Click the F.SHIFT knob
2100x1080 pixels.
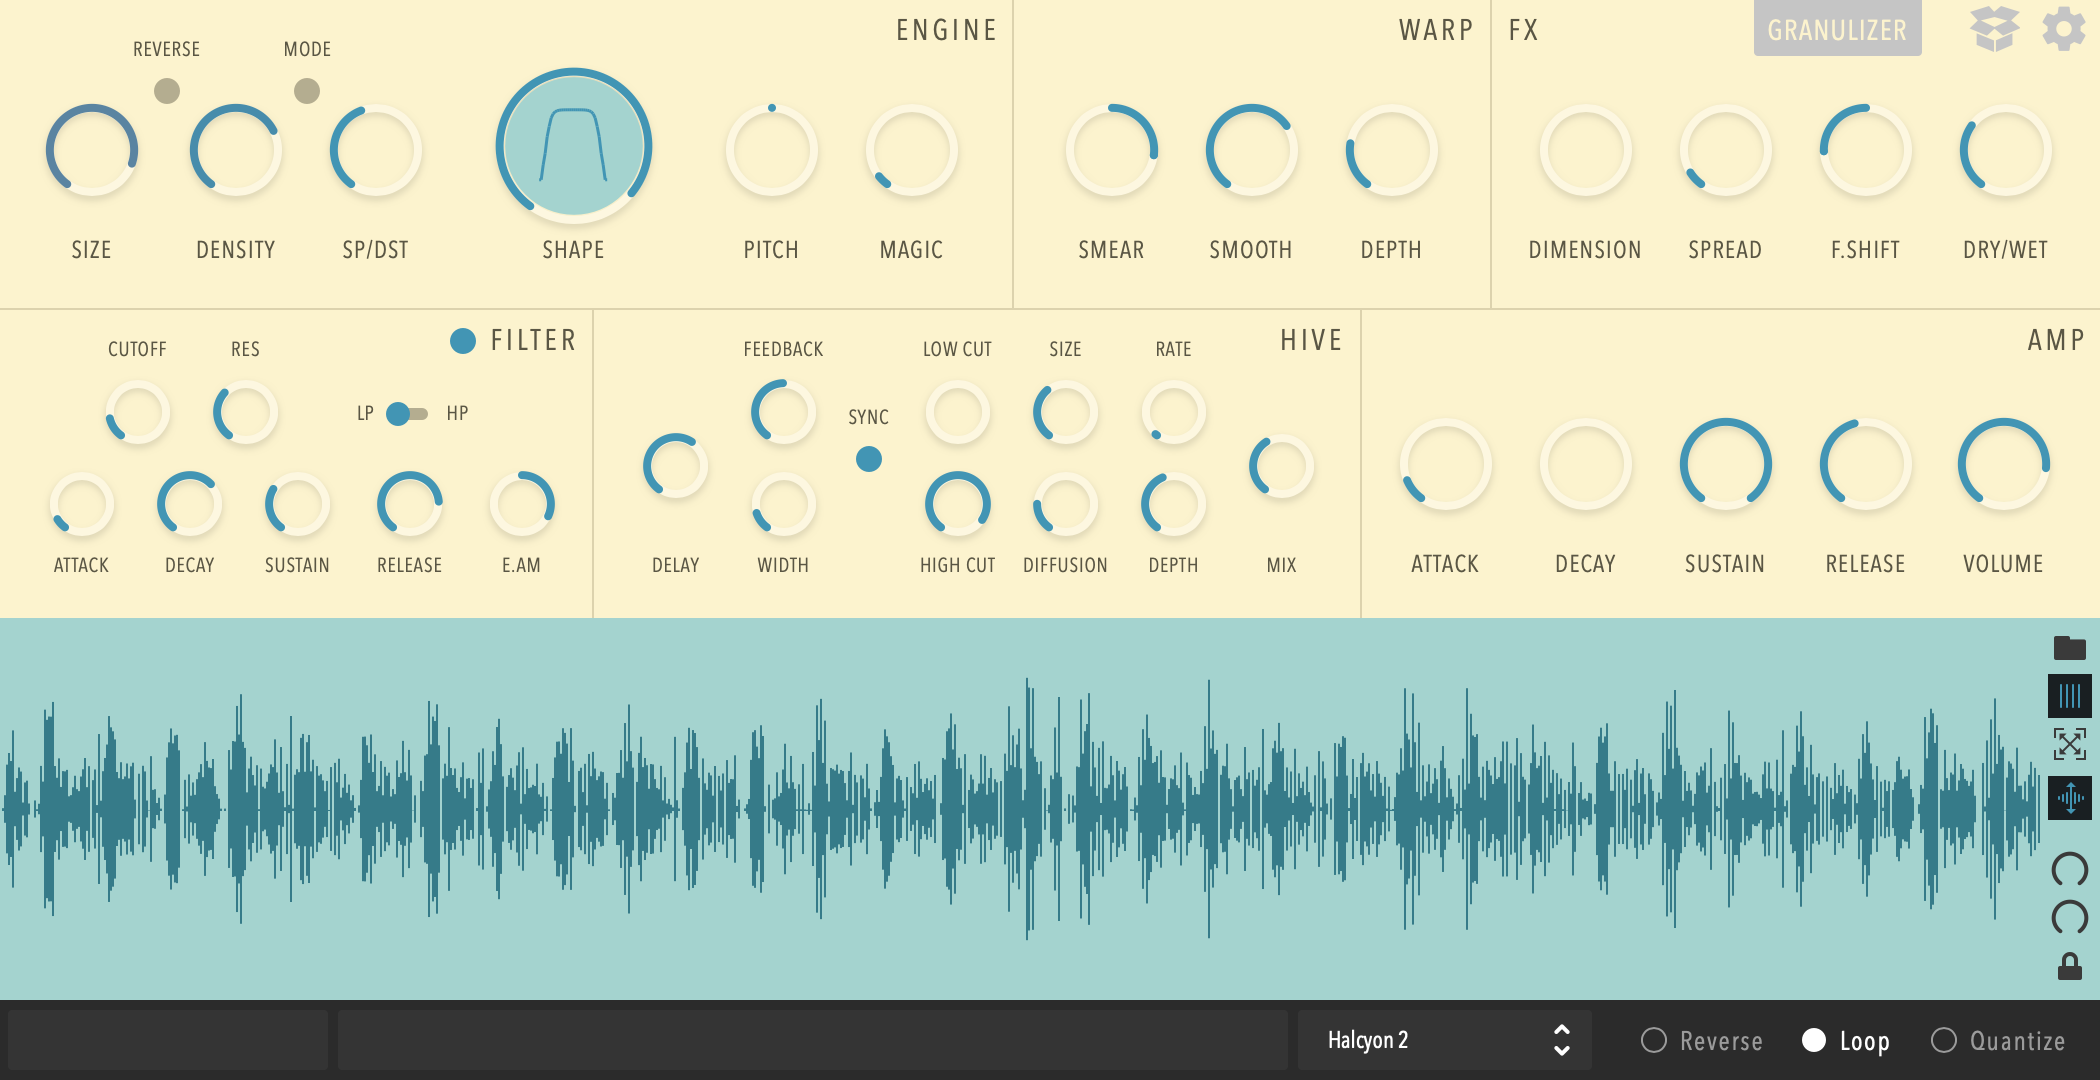pyautogui.click(x=1866, y=150)
